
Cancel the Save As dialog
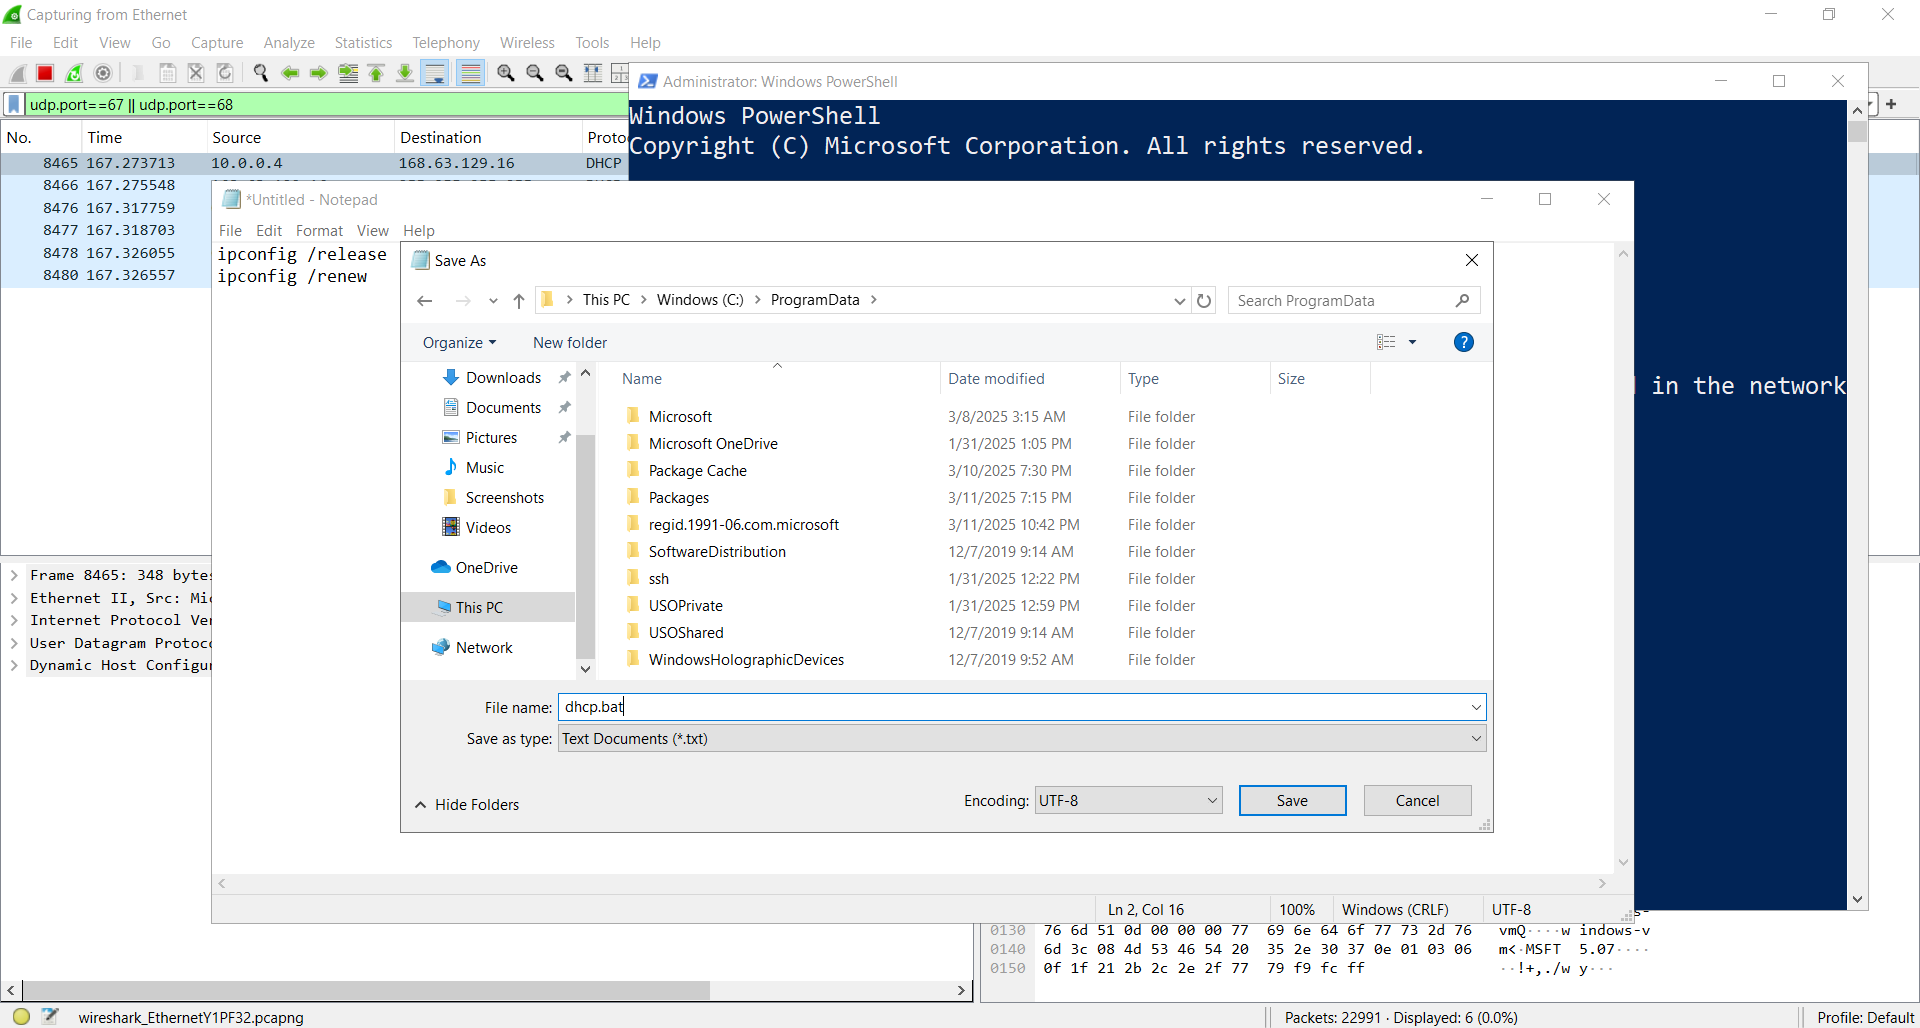[1417, 800]
